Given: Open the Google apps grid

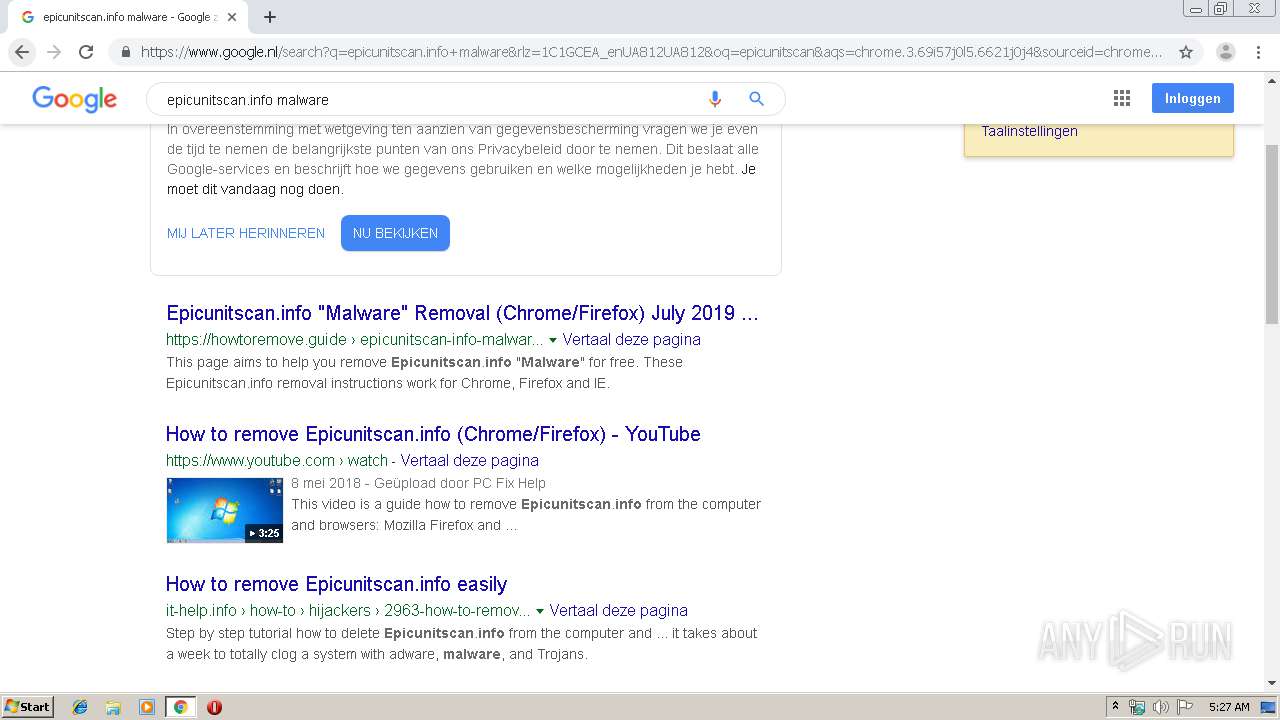Looking at the screenshot, I should click(x=1122, y=98).
